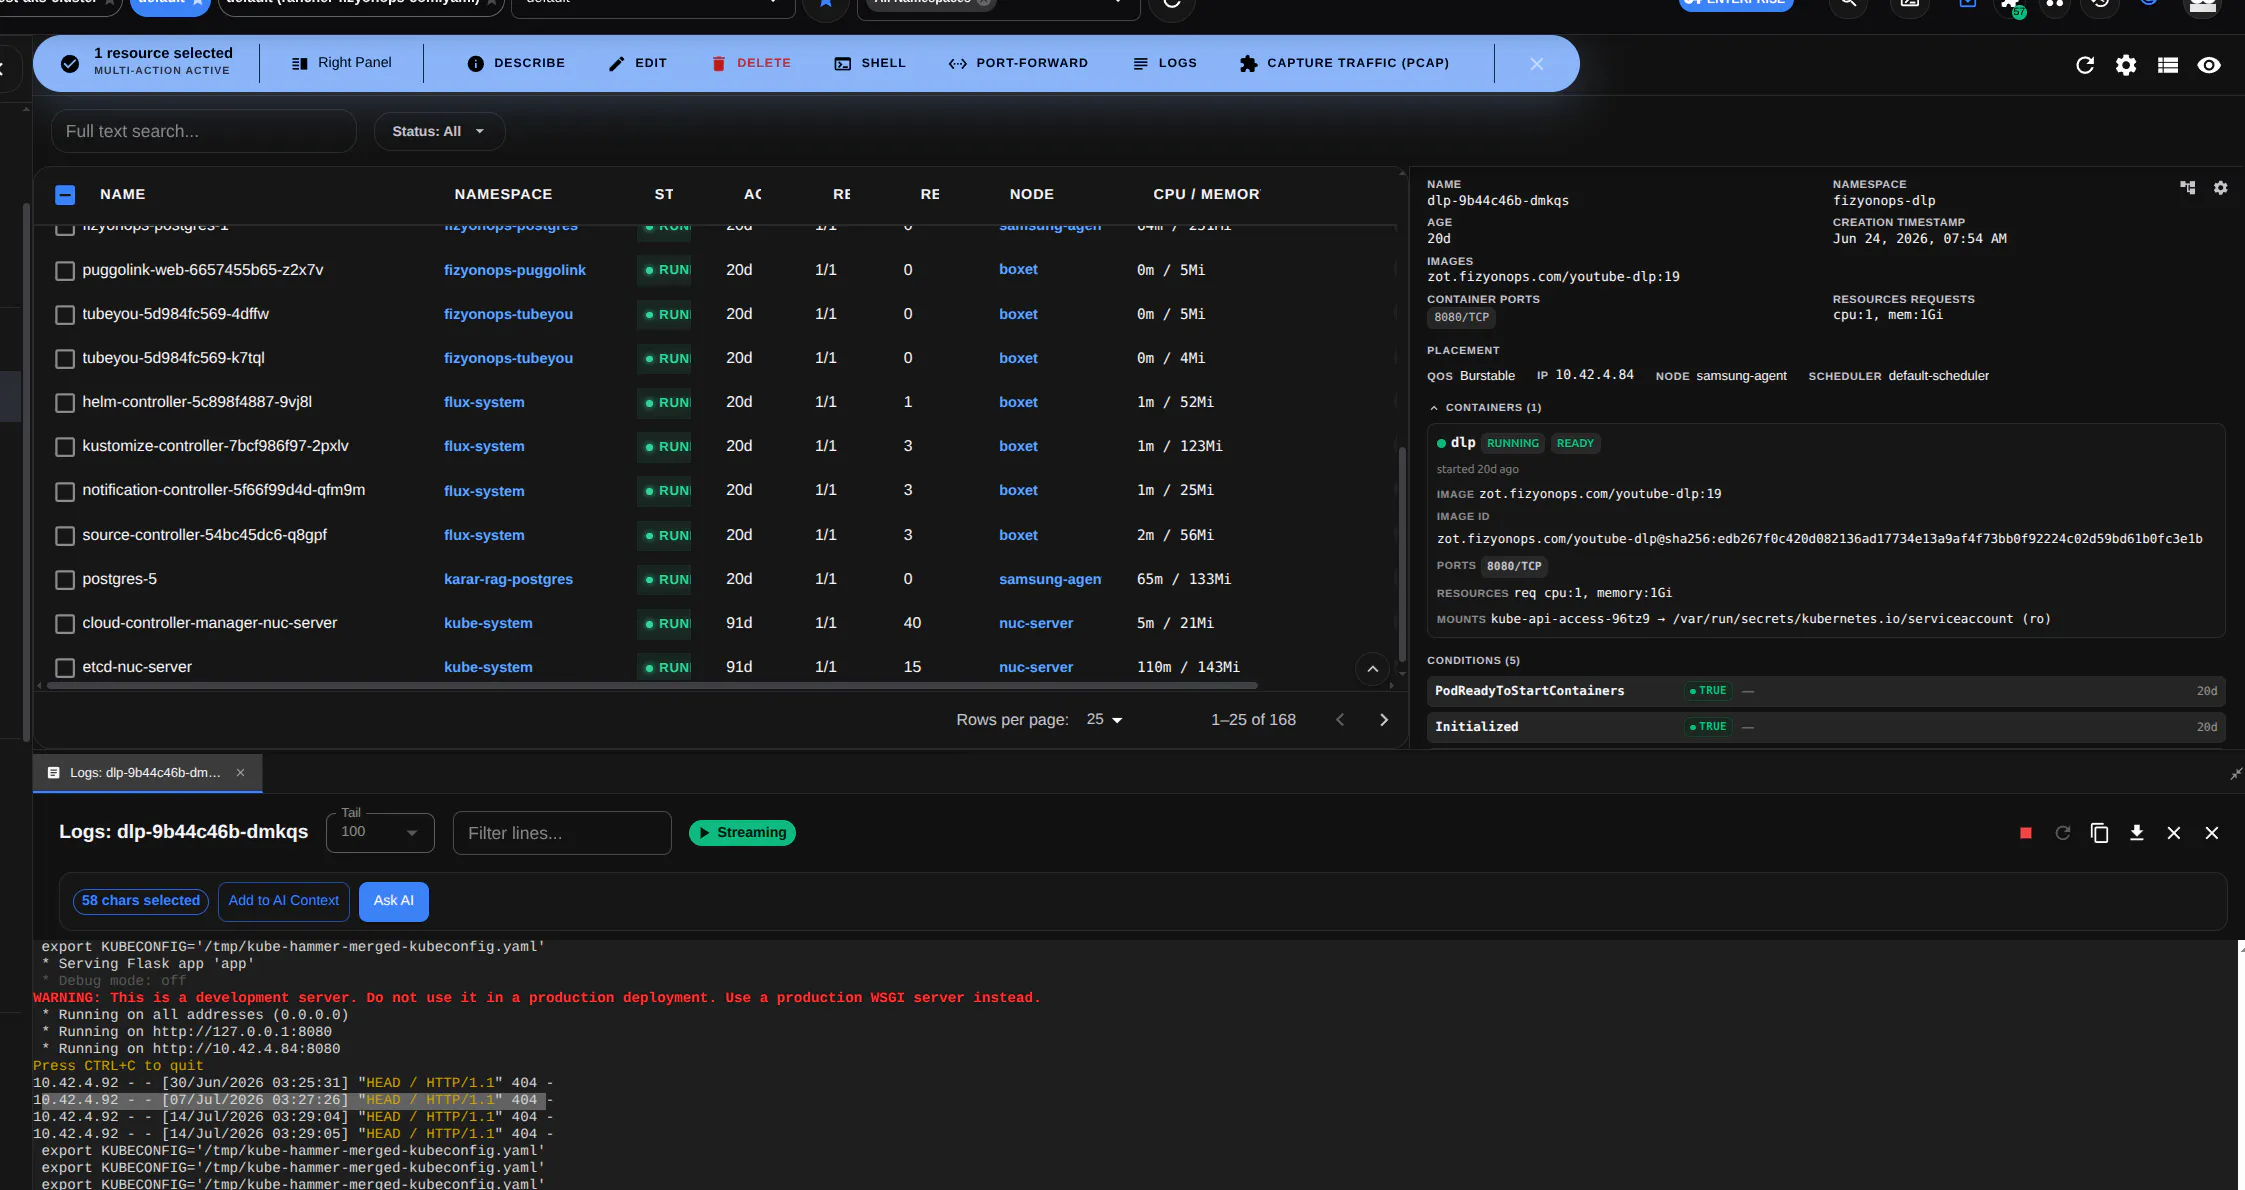This screenshot has width=2245, height=1190.
Task: Sort by CPU / MEMORY column header
Action: click(x=1206, y=194)
